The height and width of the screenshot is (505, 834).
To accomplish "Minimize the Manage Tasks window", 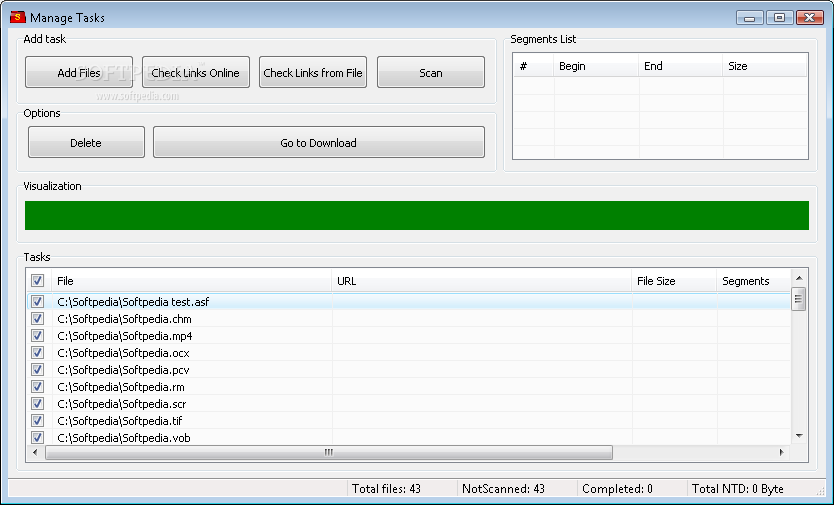I will coord(750,18).
